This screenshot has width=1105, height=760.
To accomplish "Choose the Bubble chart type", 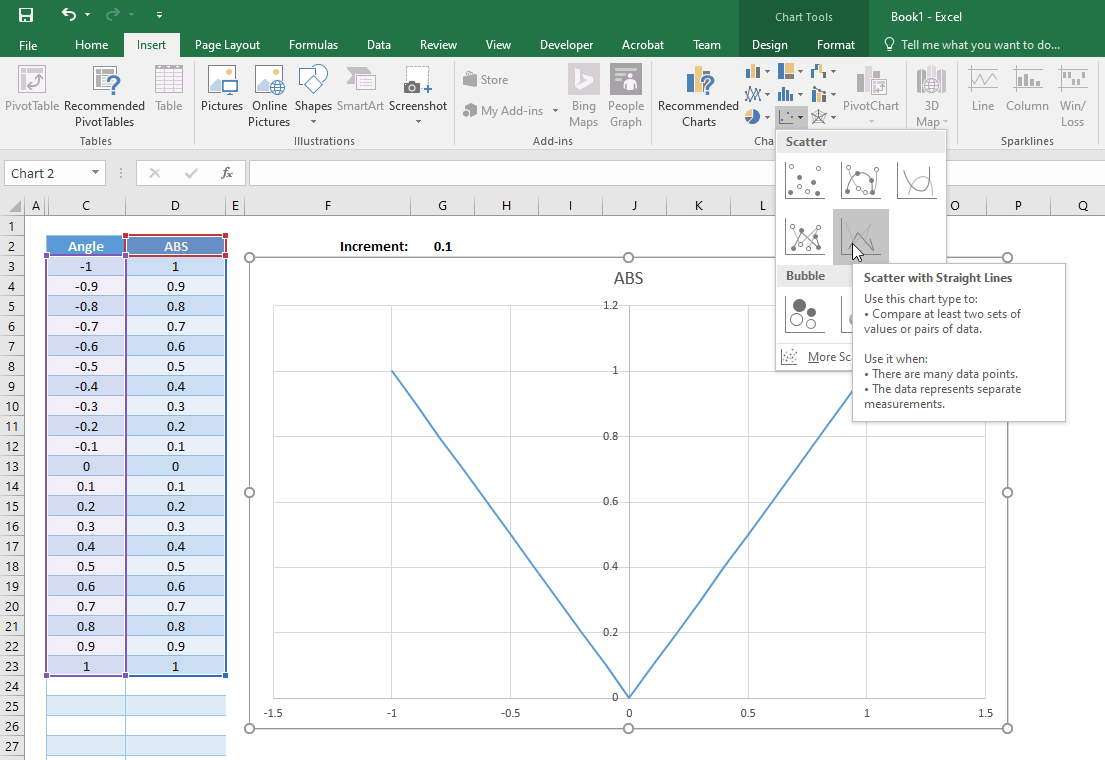I will 806,313.
